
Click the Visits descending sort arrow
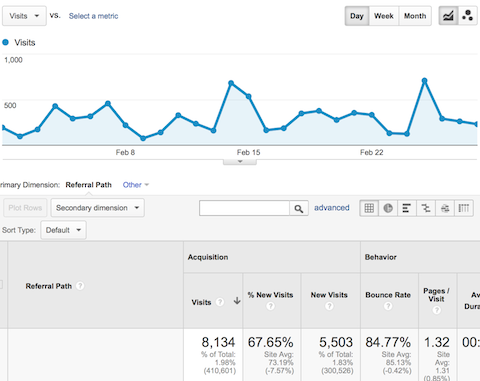point(237,301)
